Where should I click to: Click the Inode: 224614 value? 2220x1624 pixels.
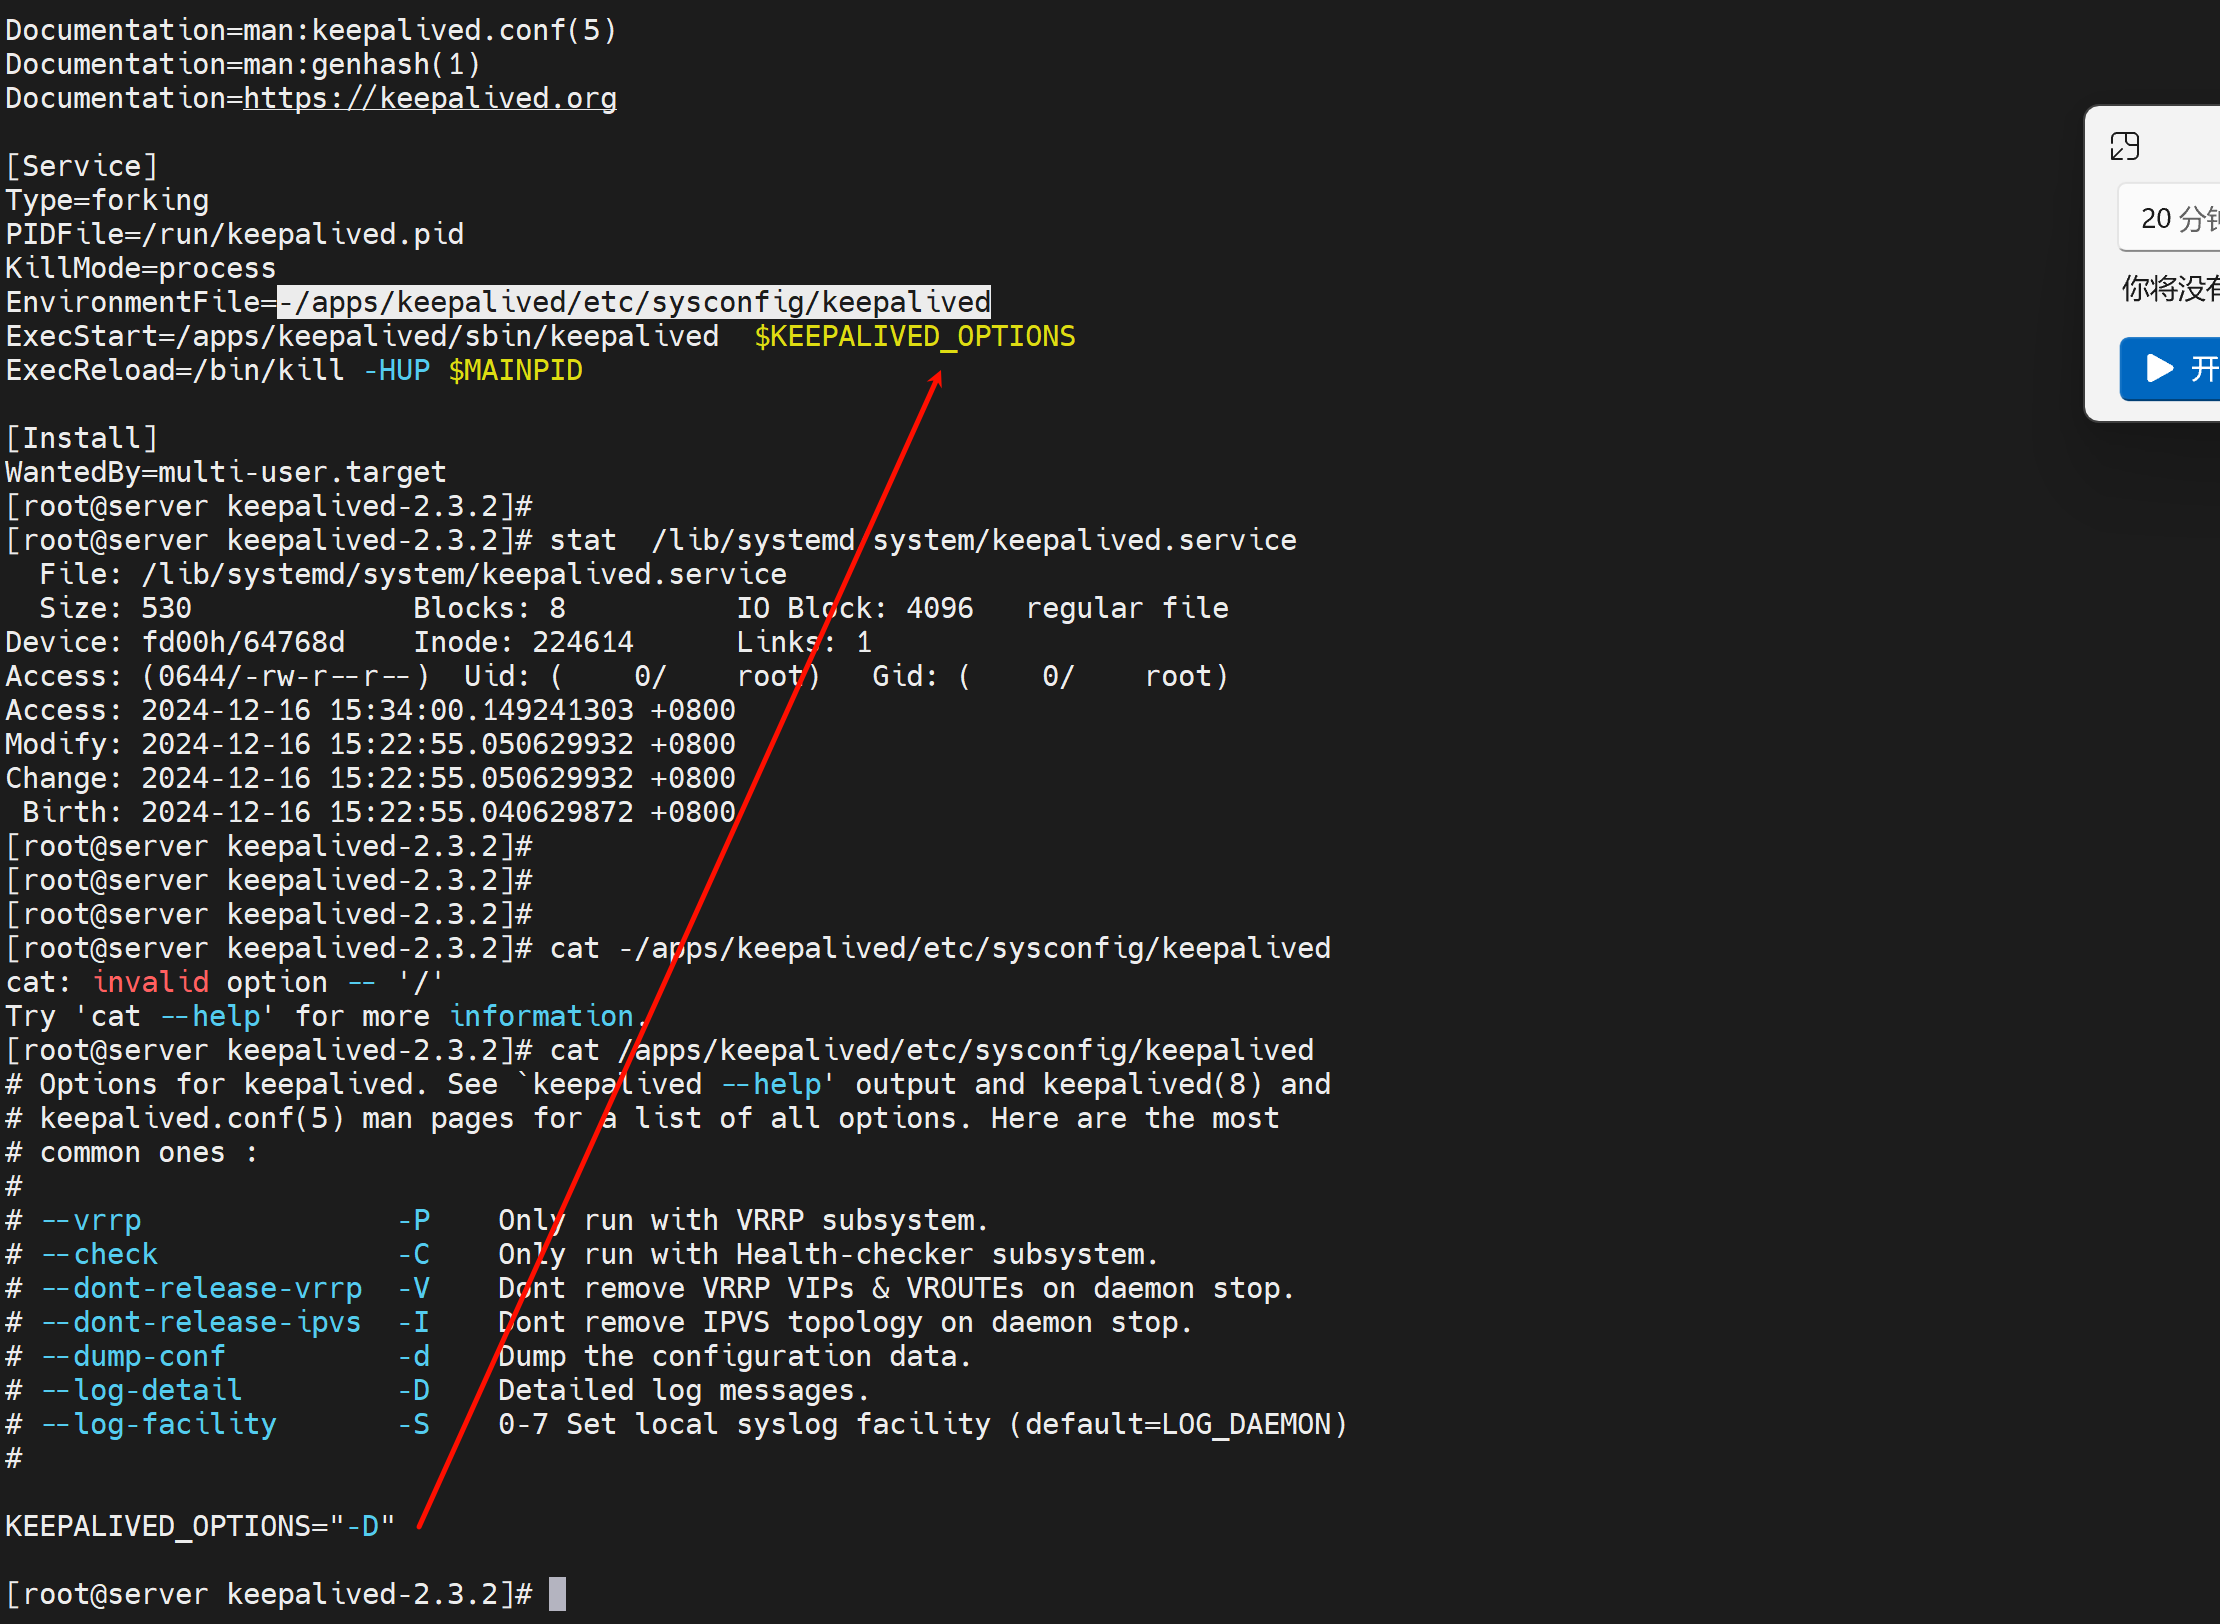(x=523, y=642)
